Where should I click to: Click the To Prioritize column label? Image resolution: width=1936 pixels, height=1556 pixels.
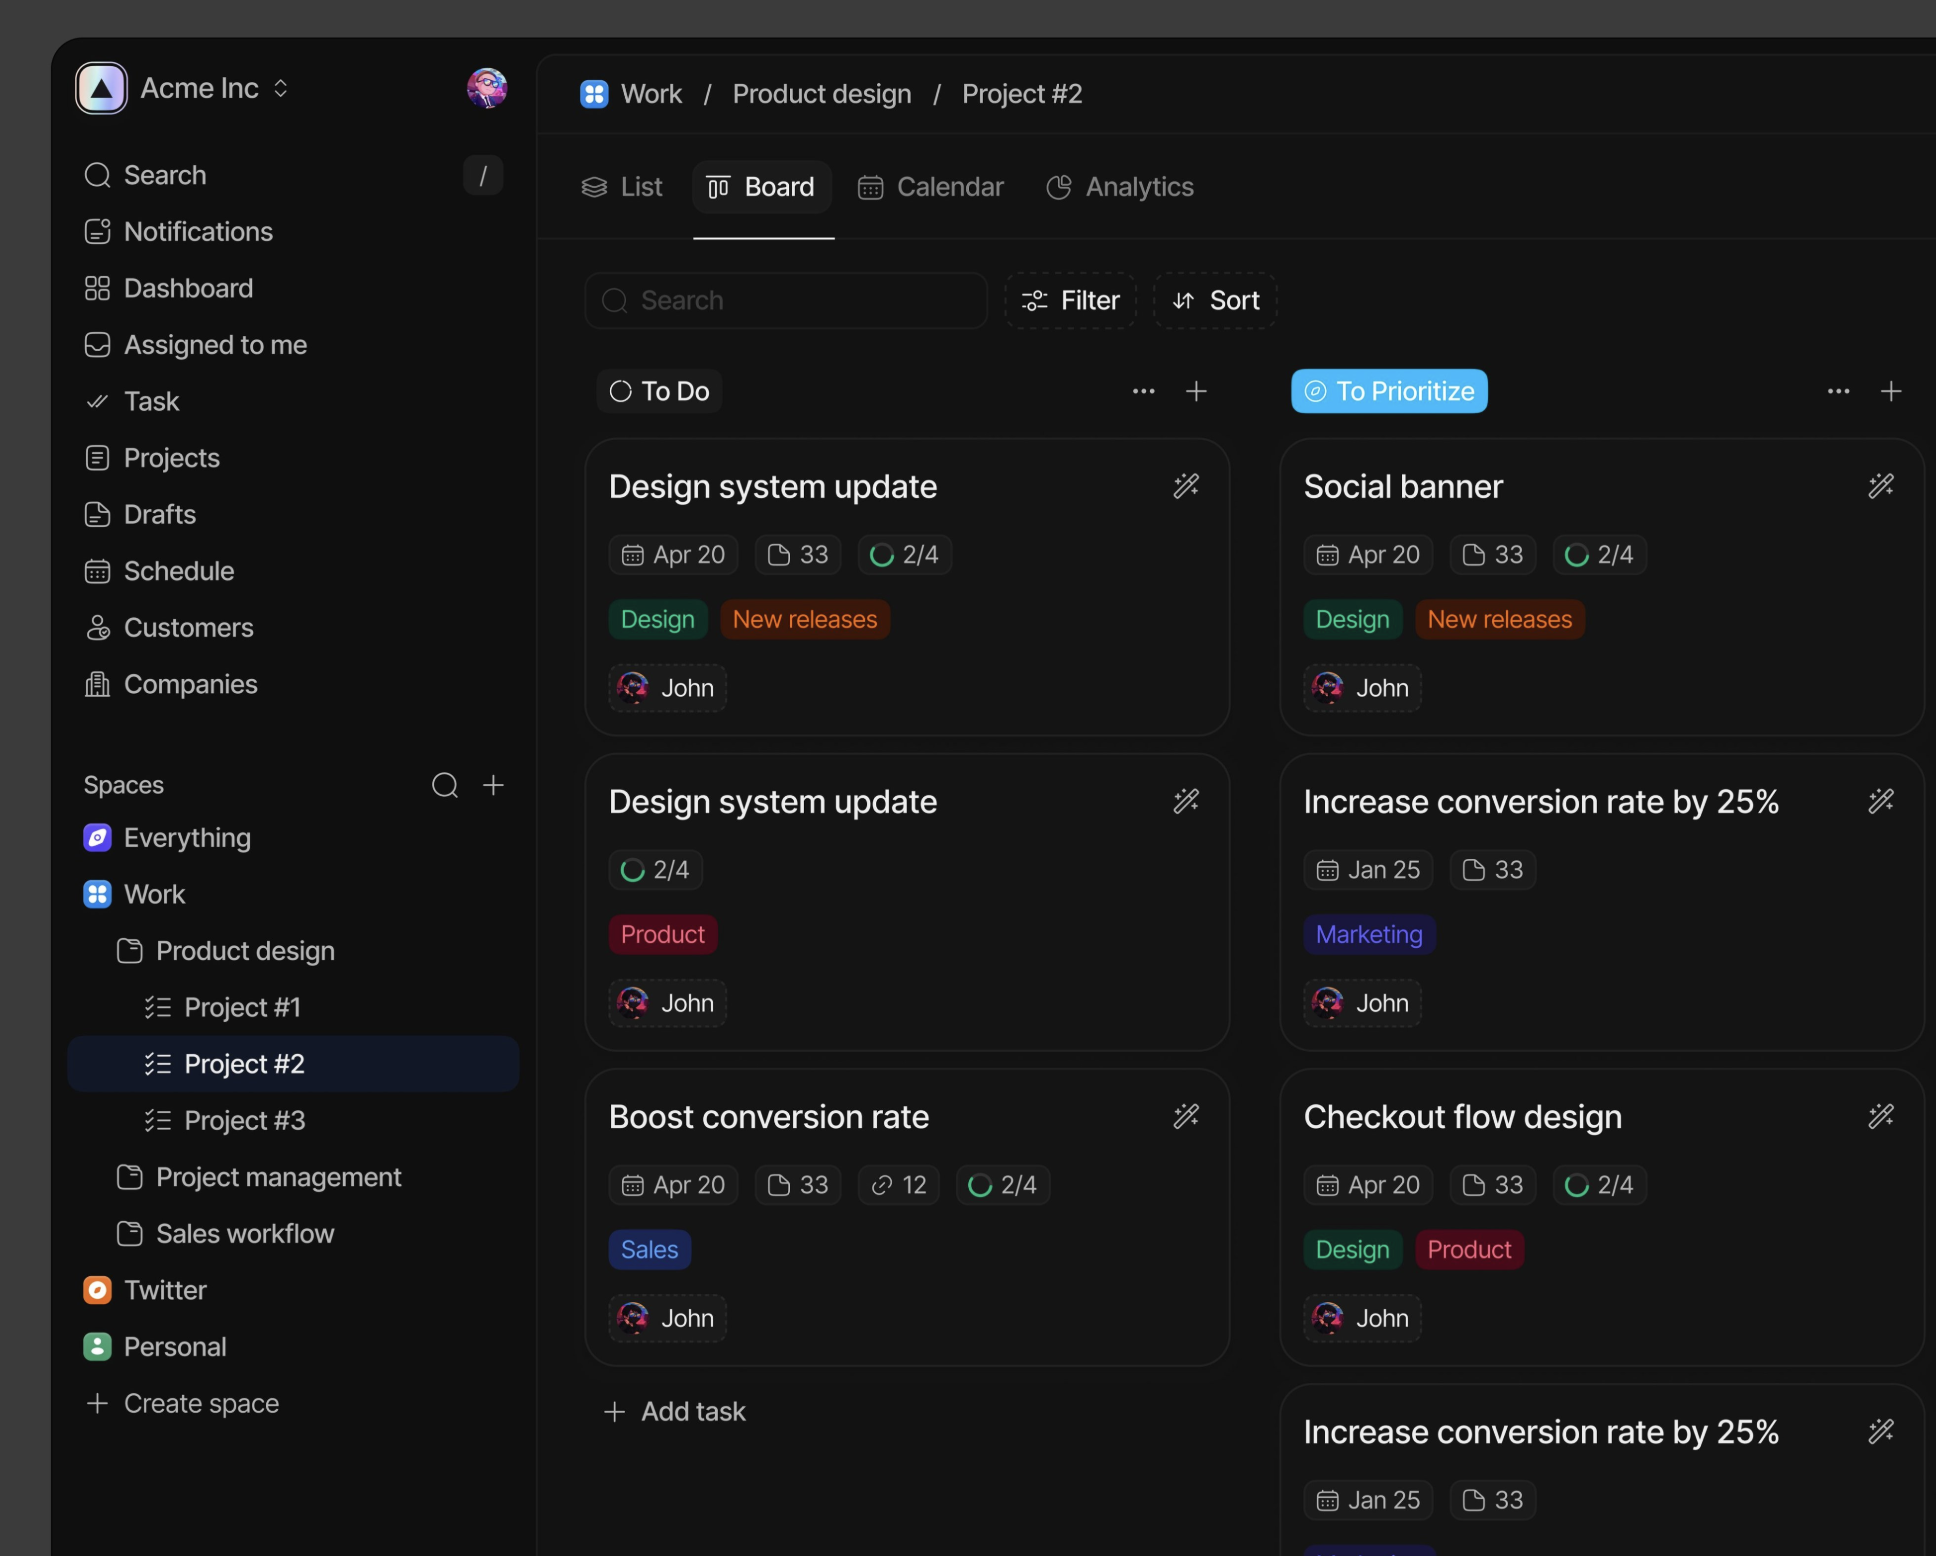[x=1389, y=391]
